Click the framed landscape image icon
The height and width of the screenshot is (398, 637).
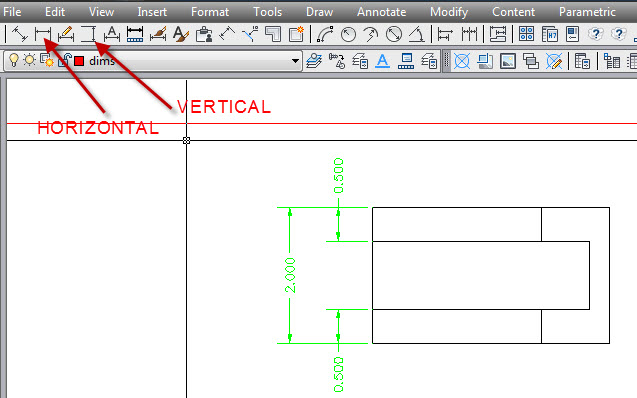[508, 61]
